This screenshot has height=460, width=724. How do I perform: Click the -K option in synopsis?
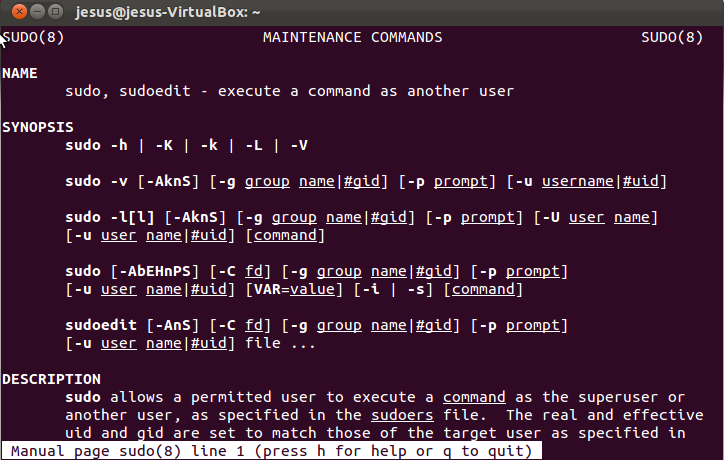click(x=164, y=146)
